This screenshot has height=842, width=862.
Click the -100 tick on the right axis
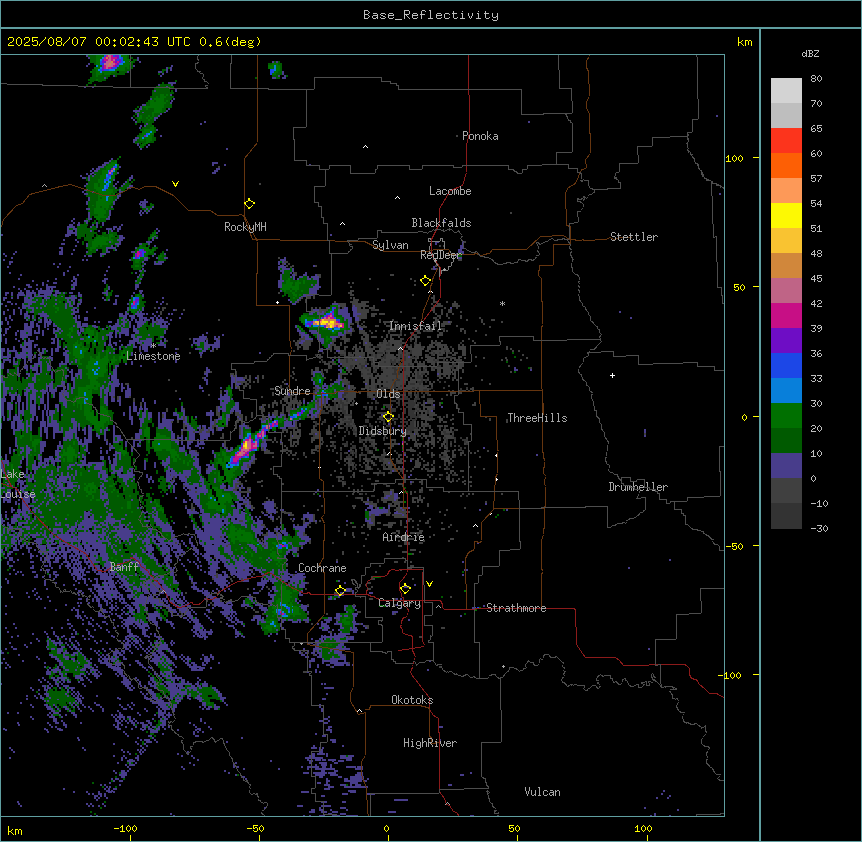tap(731, 675)
